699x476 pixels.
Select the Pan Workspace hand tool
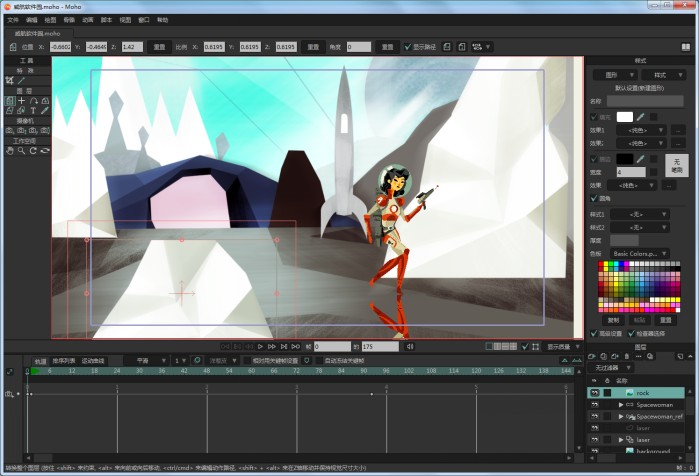(x=10, y=151)
